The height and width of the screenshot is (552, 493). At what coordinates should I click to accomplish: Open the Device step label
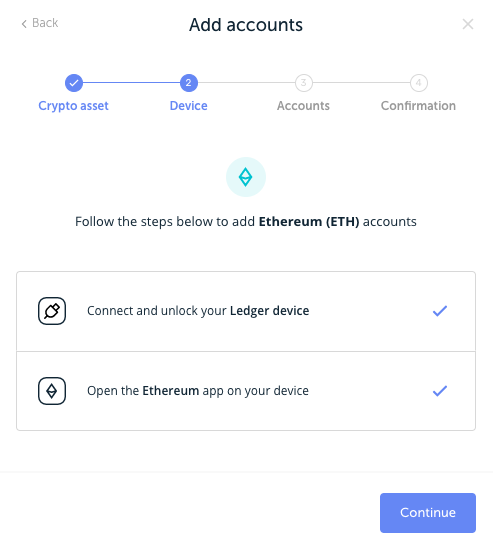(x=189, y=106)
